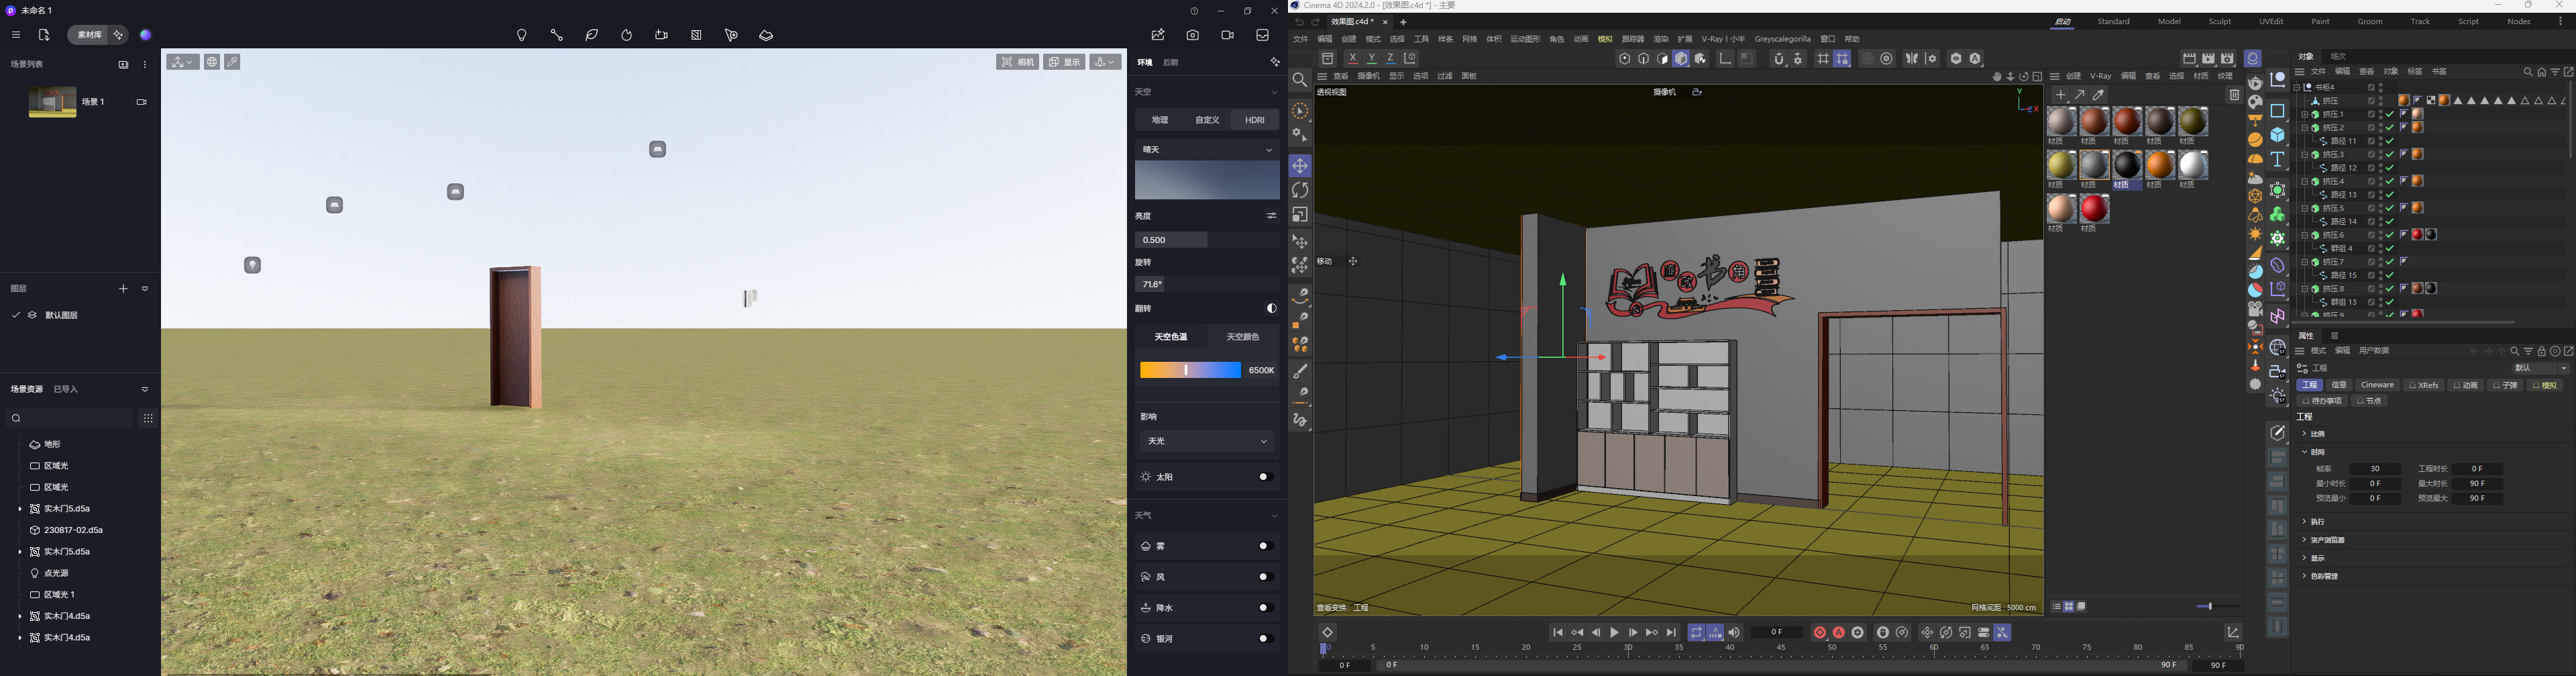Open the light bulb tool in D5 toolbar

pos(521,35)
